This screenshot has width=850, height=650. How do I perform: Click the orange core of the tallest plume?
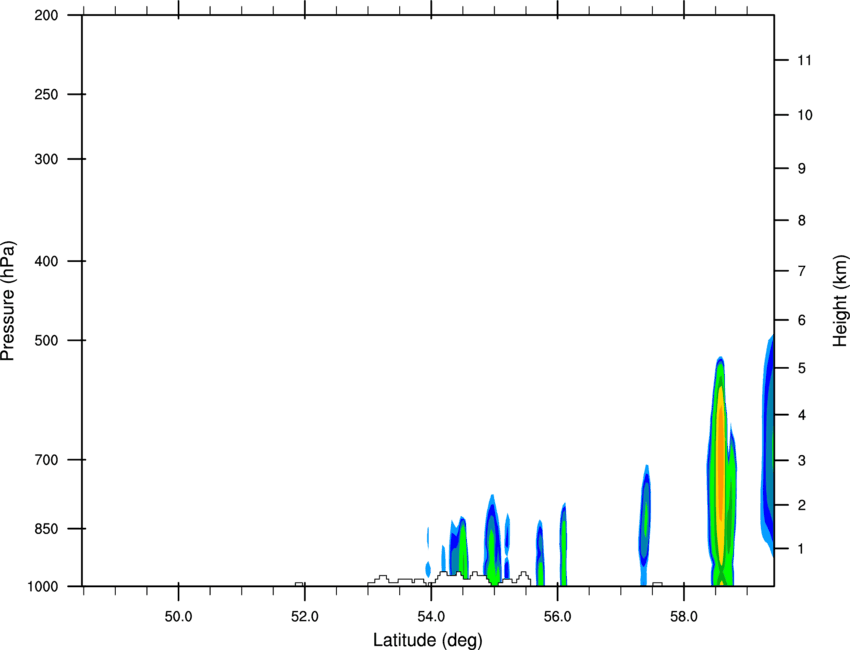click(720, 466)
